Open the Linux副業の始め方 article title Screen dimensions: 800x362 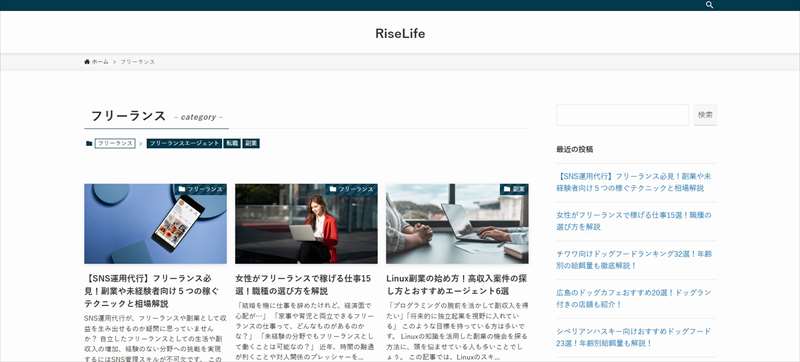457,285
